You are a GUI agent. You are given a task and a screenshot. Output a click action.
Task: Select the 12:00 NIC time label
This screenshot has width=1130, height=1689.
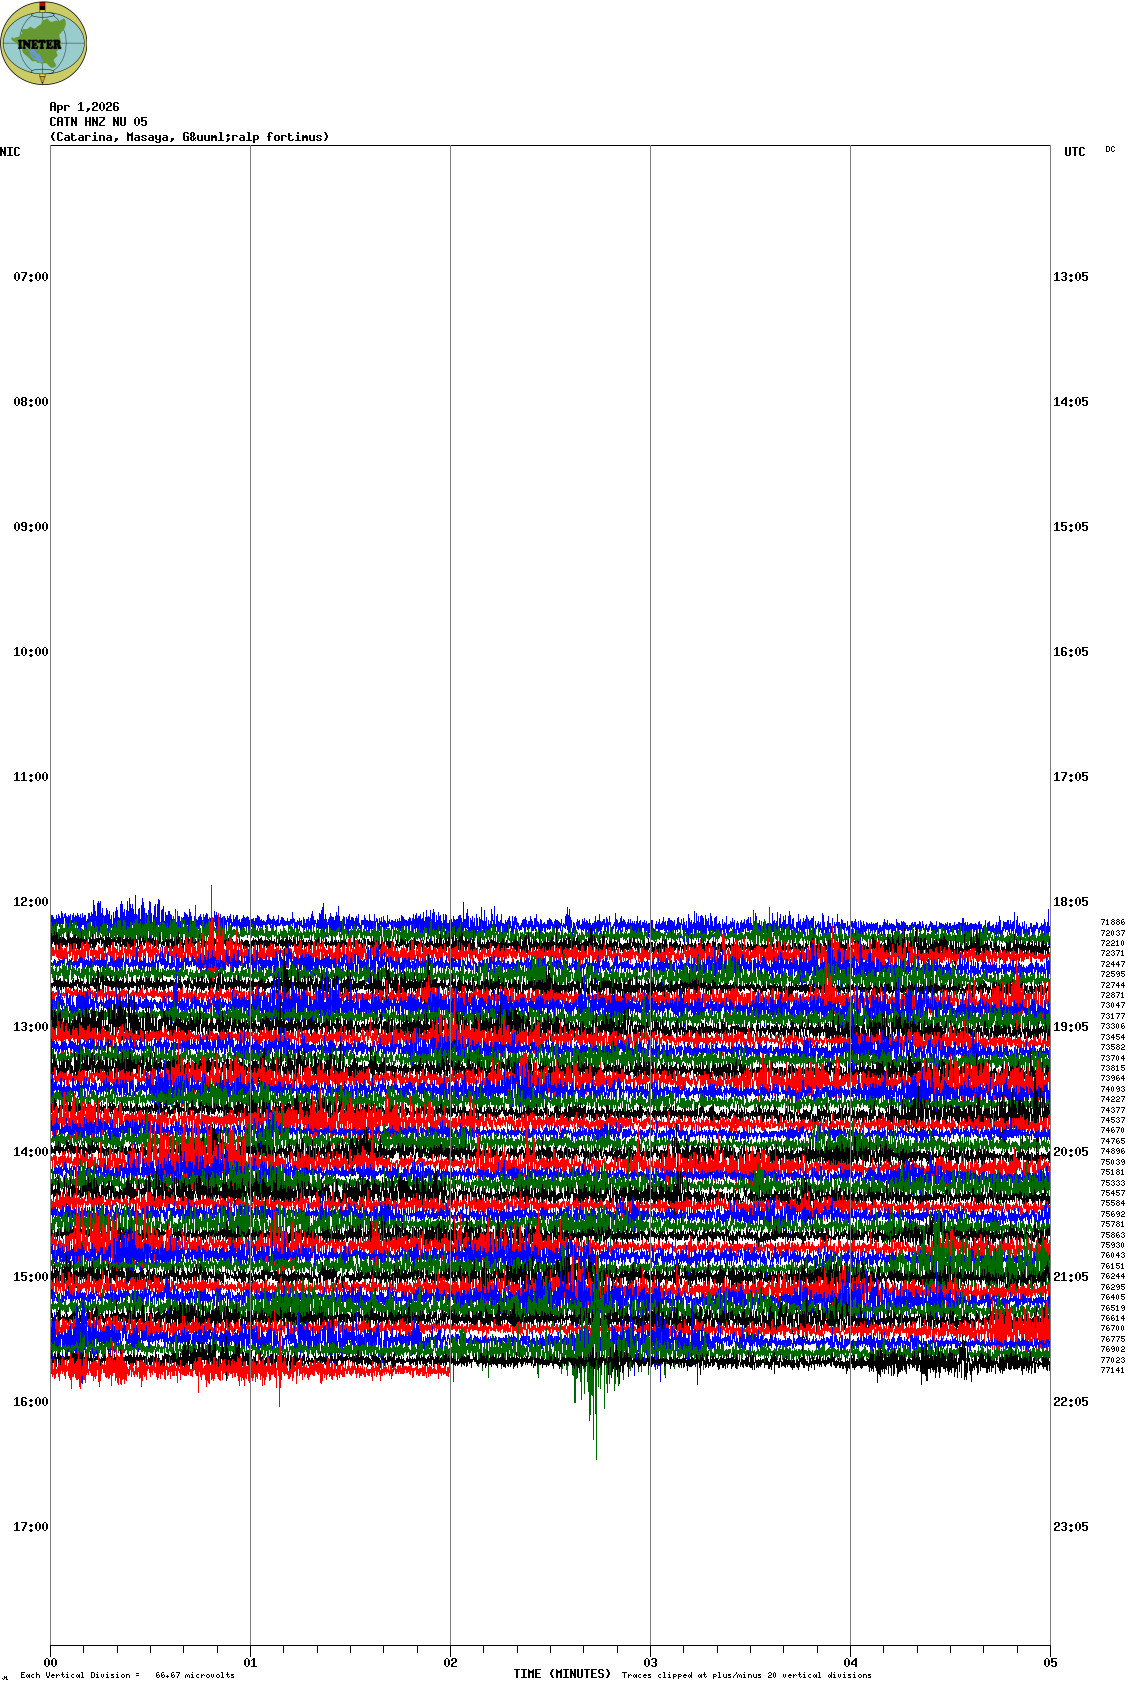coord(30,902)
